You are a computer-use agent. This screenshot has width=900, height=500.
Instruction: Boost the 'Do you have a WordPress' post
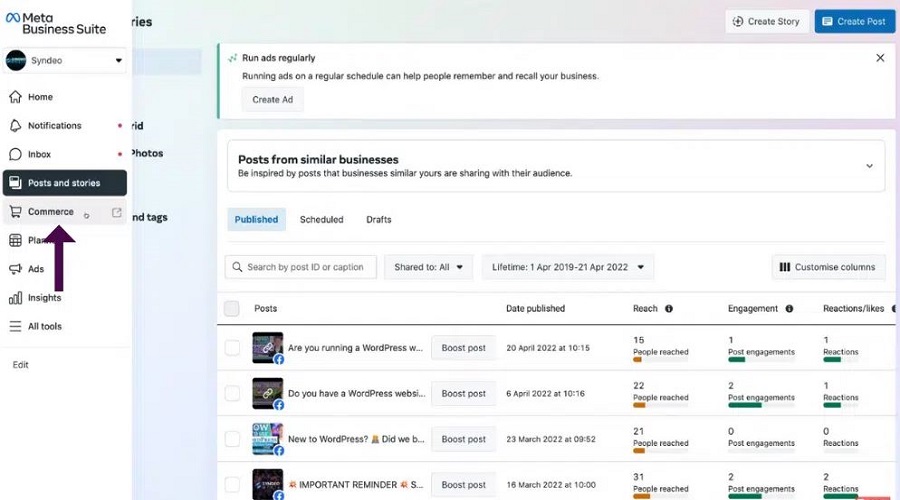(463, 394)
